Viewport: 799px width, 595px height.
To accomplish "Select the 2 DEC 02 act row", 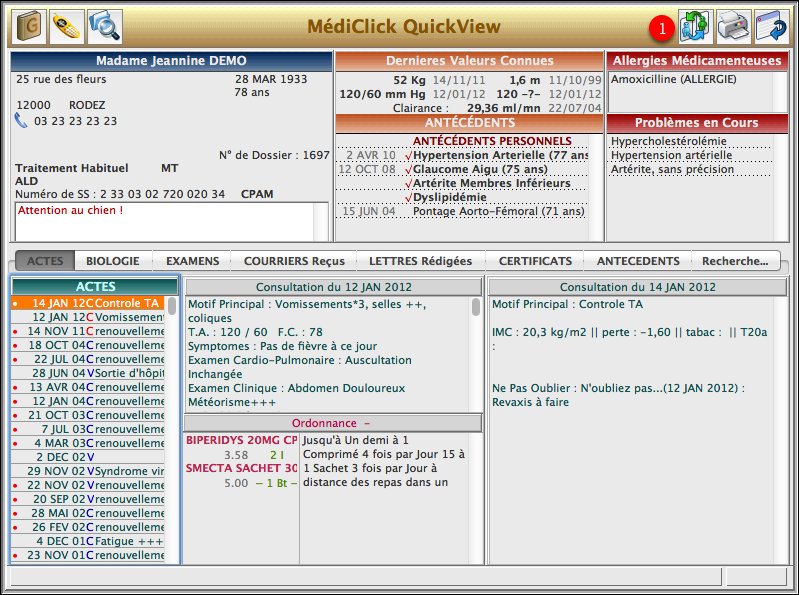I will [88, 457].
